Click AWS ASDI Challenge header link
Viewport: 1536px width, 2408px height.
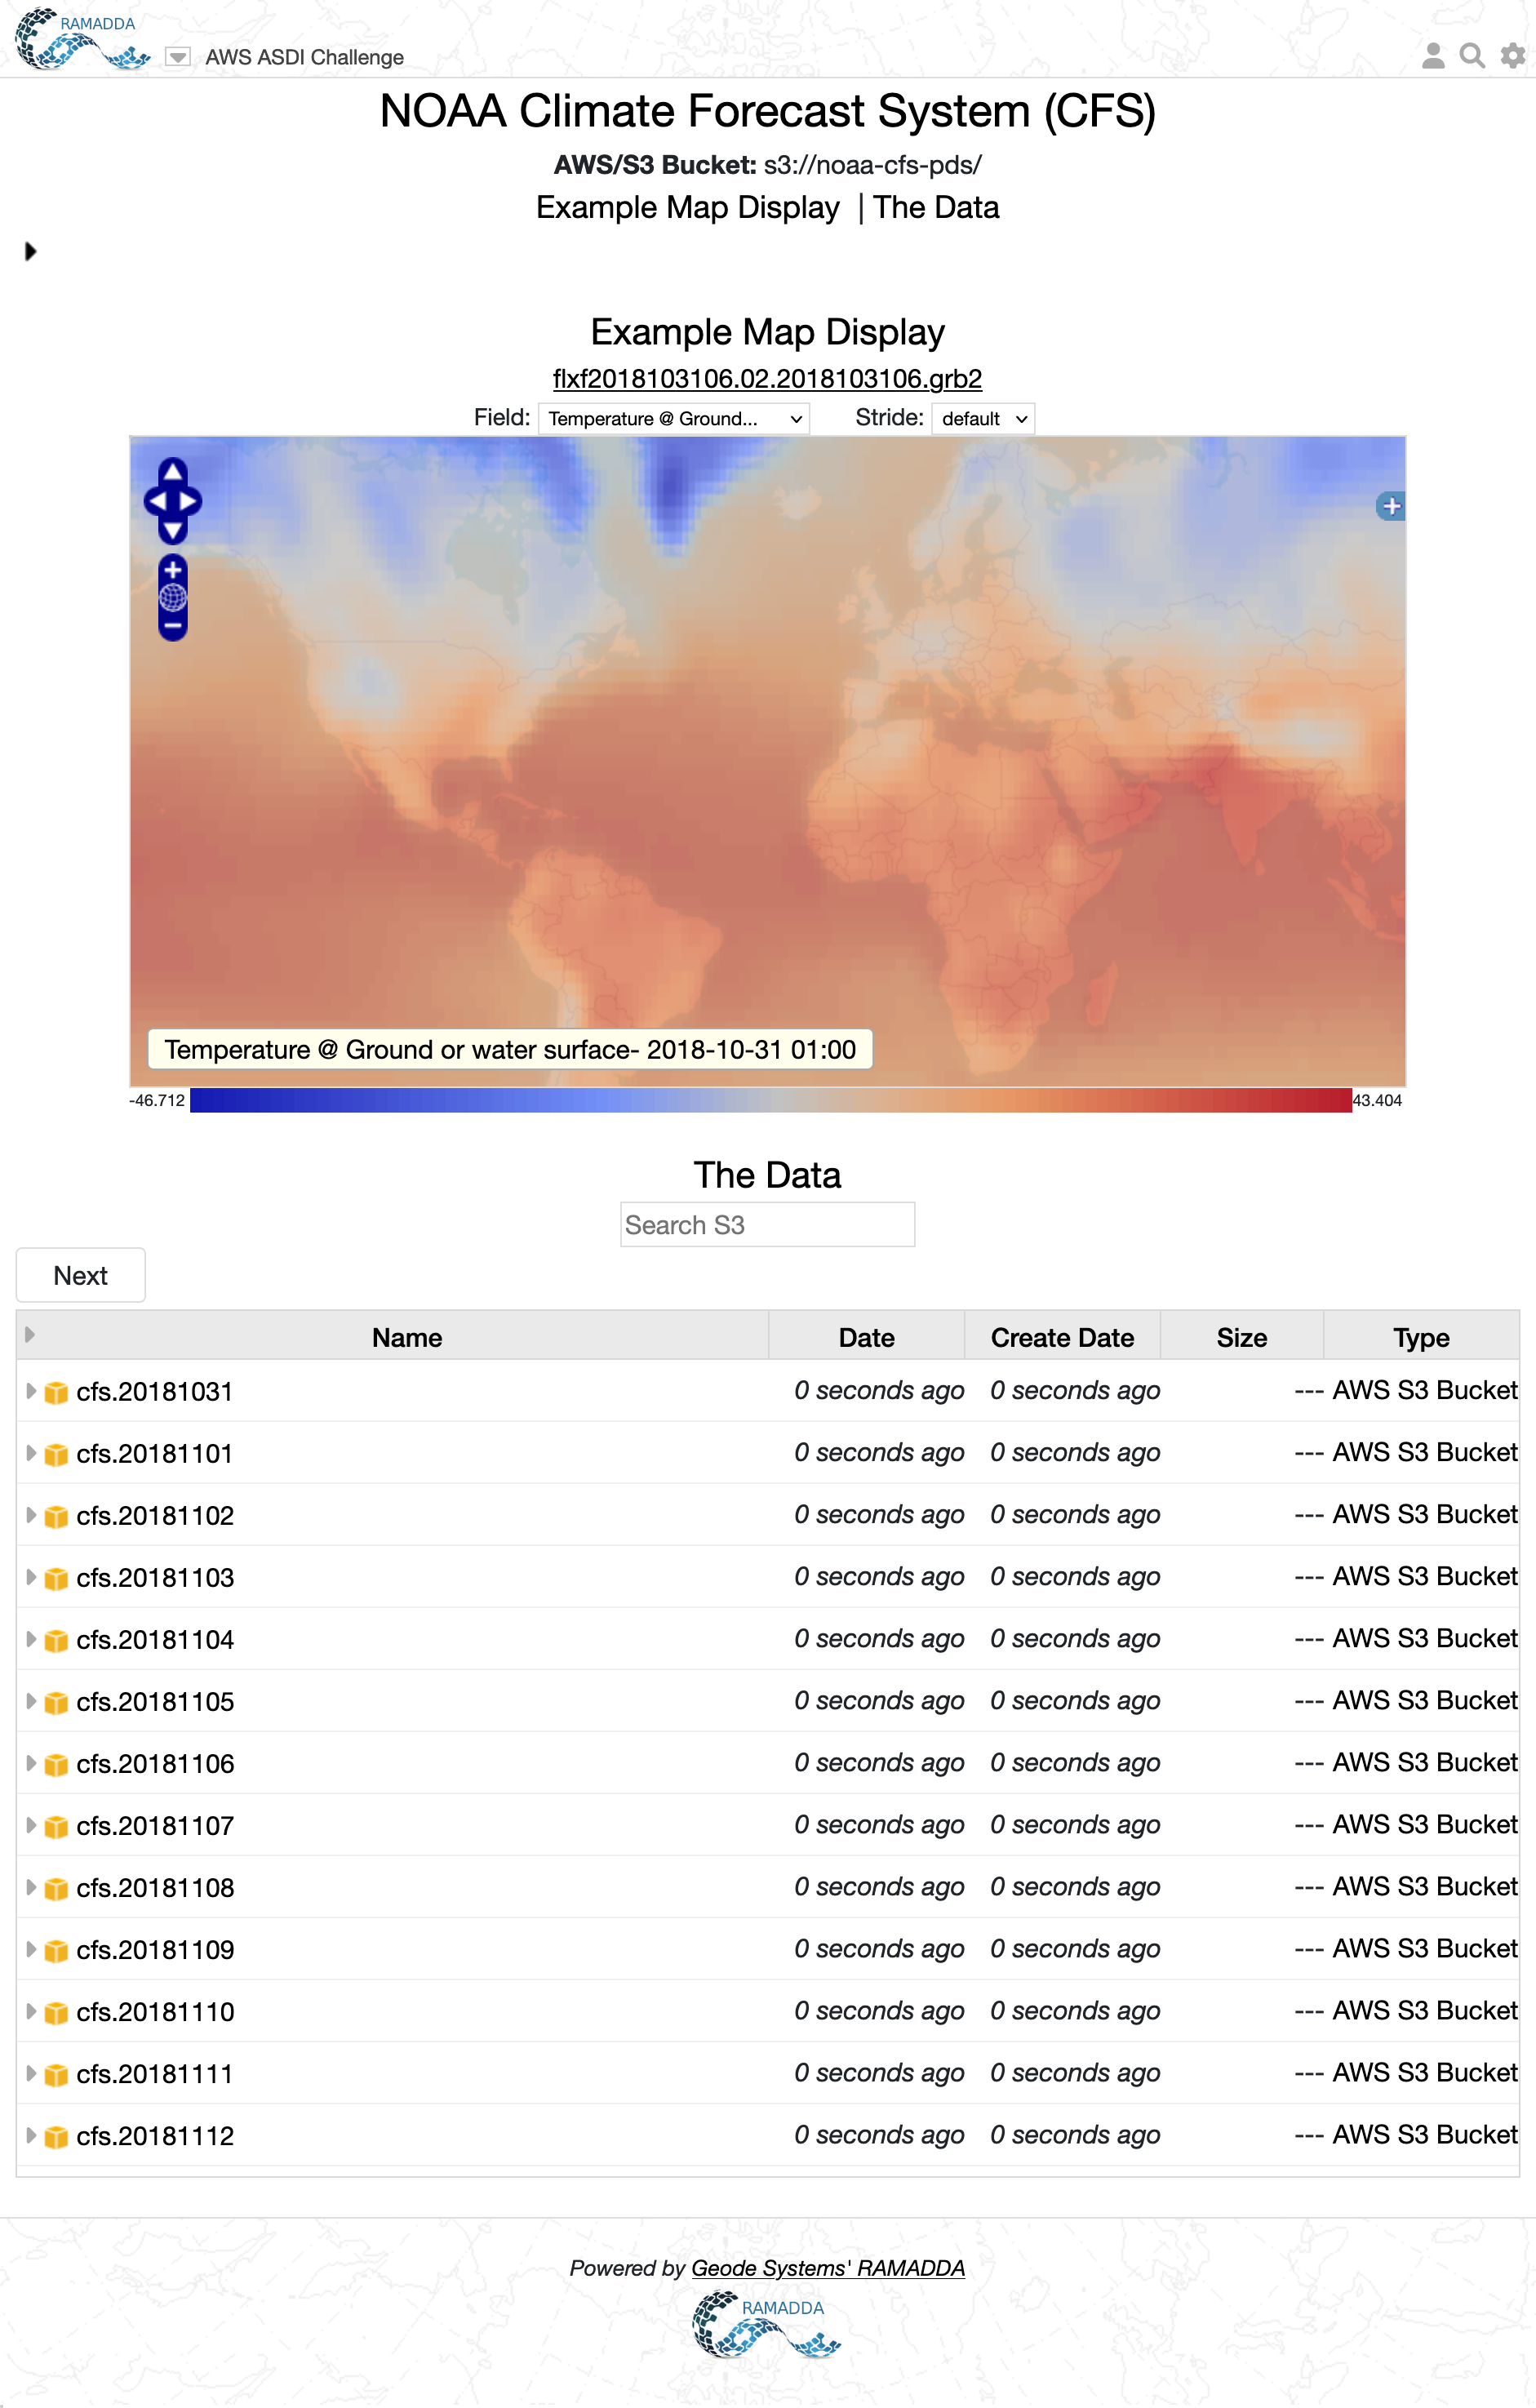point(304,57)
